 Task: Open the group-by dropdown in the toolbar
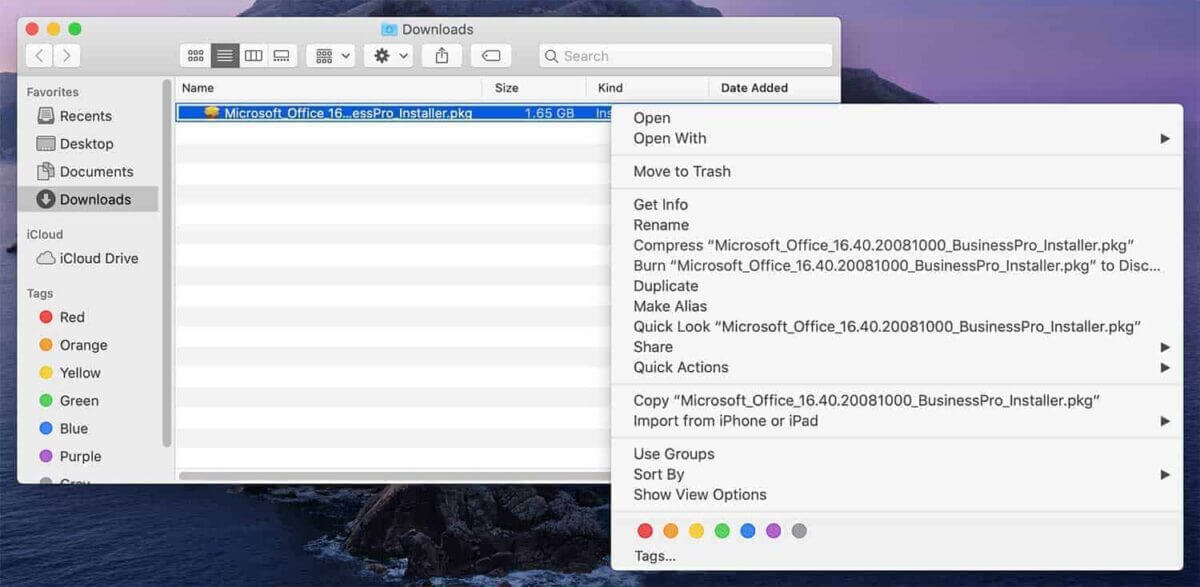(x=333, y=56)
